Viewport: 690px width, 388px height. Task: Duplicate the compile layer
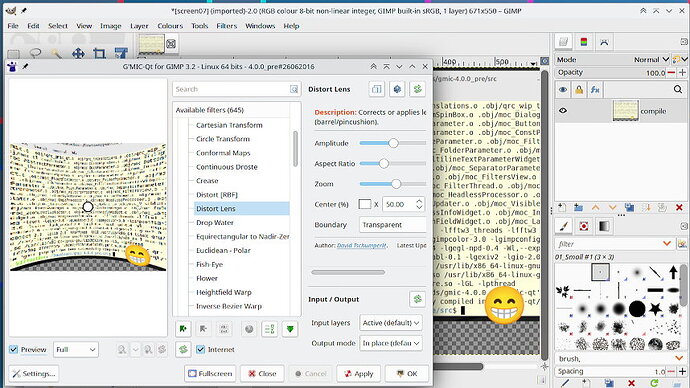point(629,207)
